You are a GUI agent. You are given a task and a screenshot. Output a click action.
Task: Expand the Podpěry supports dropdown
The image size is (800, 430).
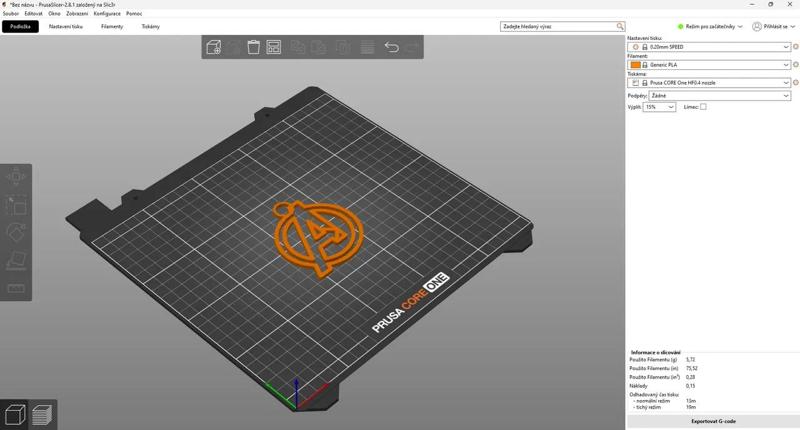[719, 96]
